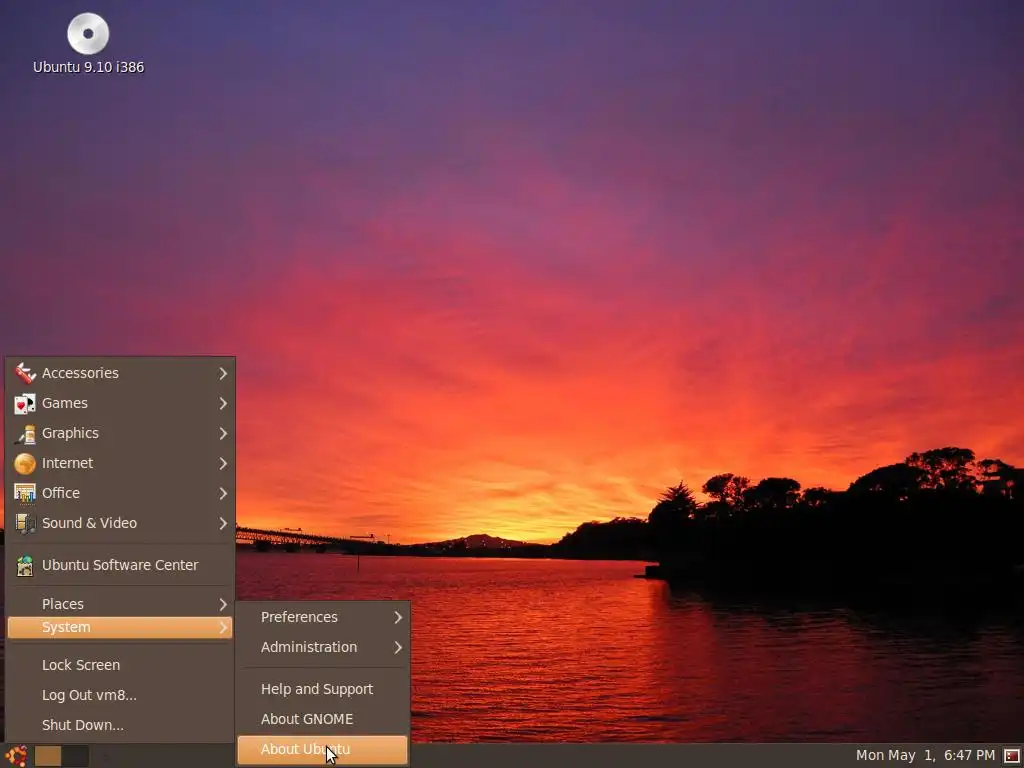The height and width of the screenshot is (768, 1024).
Task: Click the Games playing-cards icon
Action: pos(25,403)
